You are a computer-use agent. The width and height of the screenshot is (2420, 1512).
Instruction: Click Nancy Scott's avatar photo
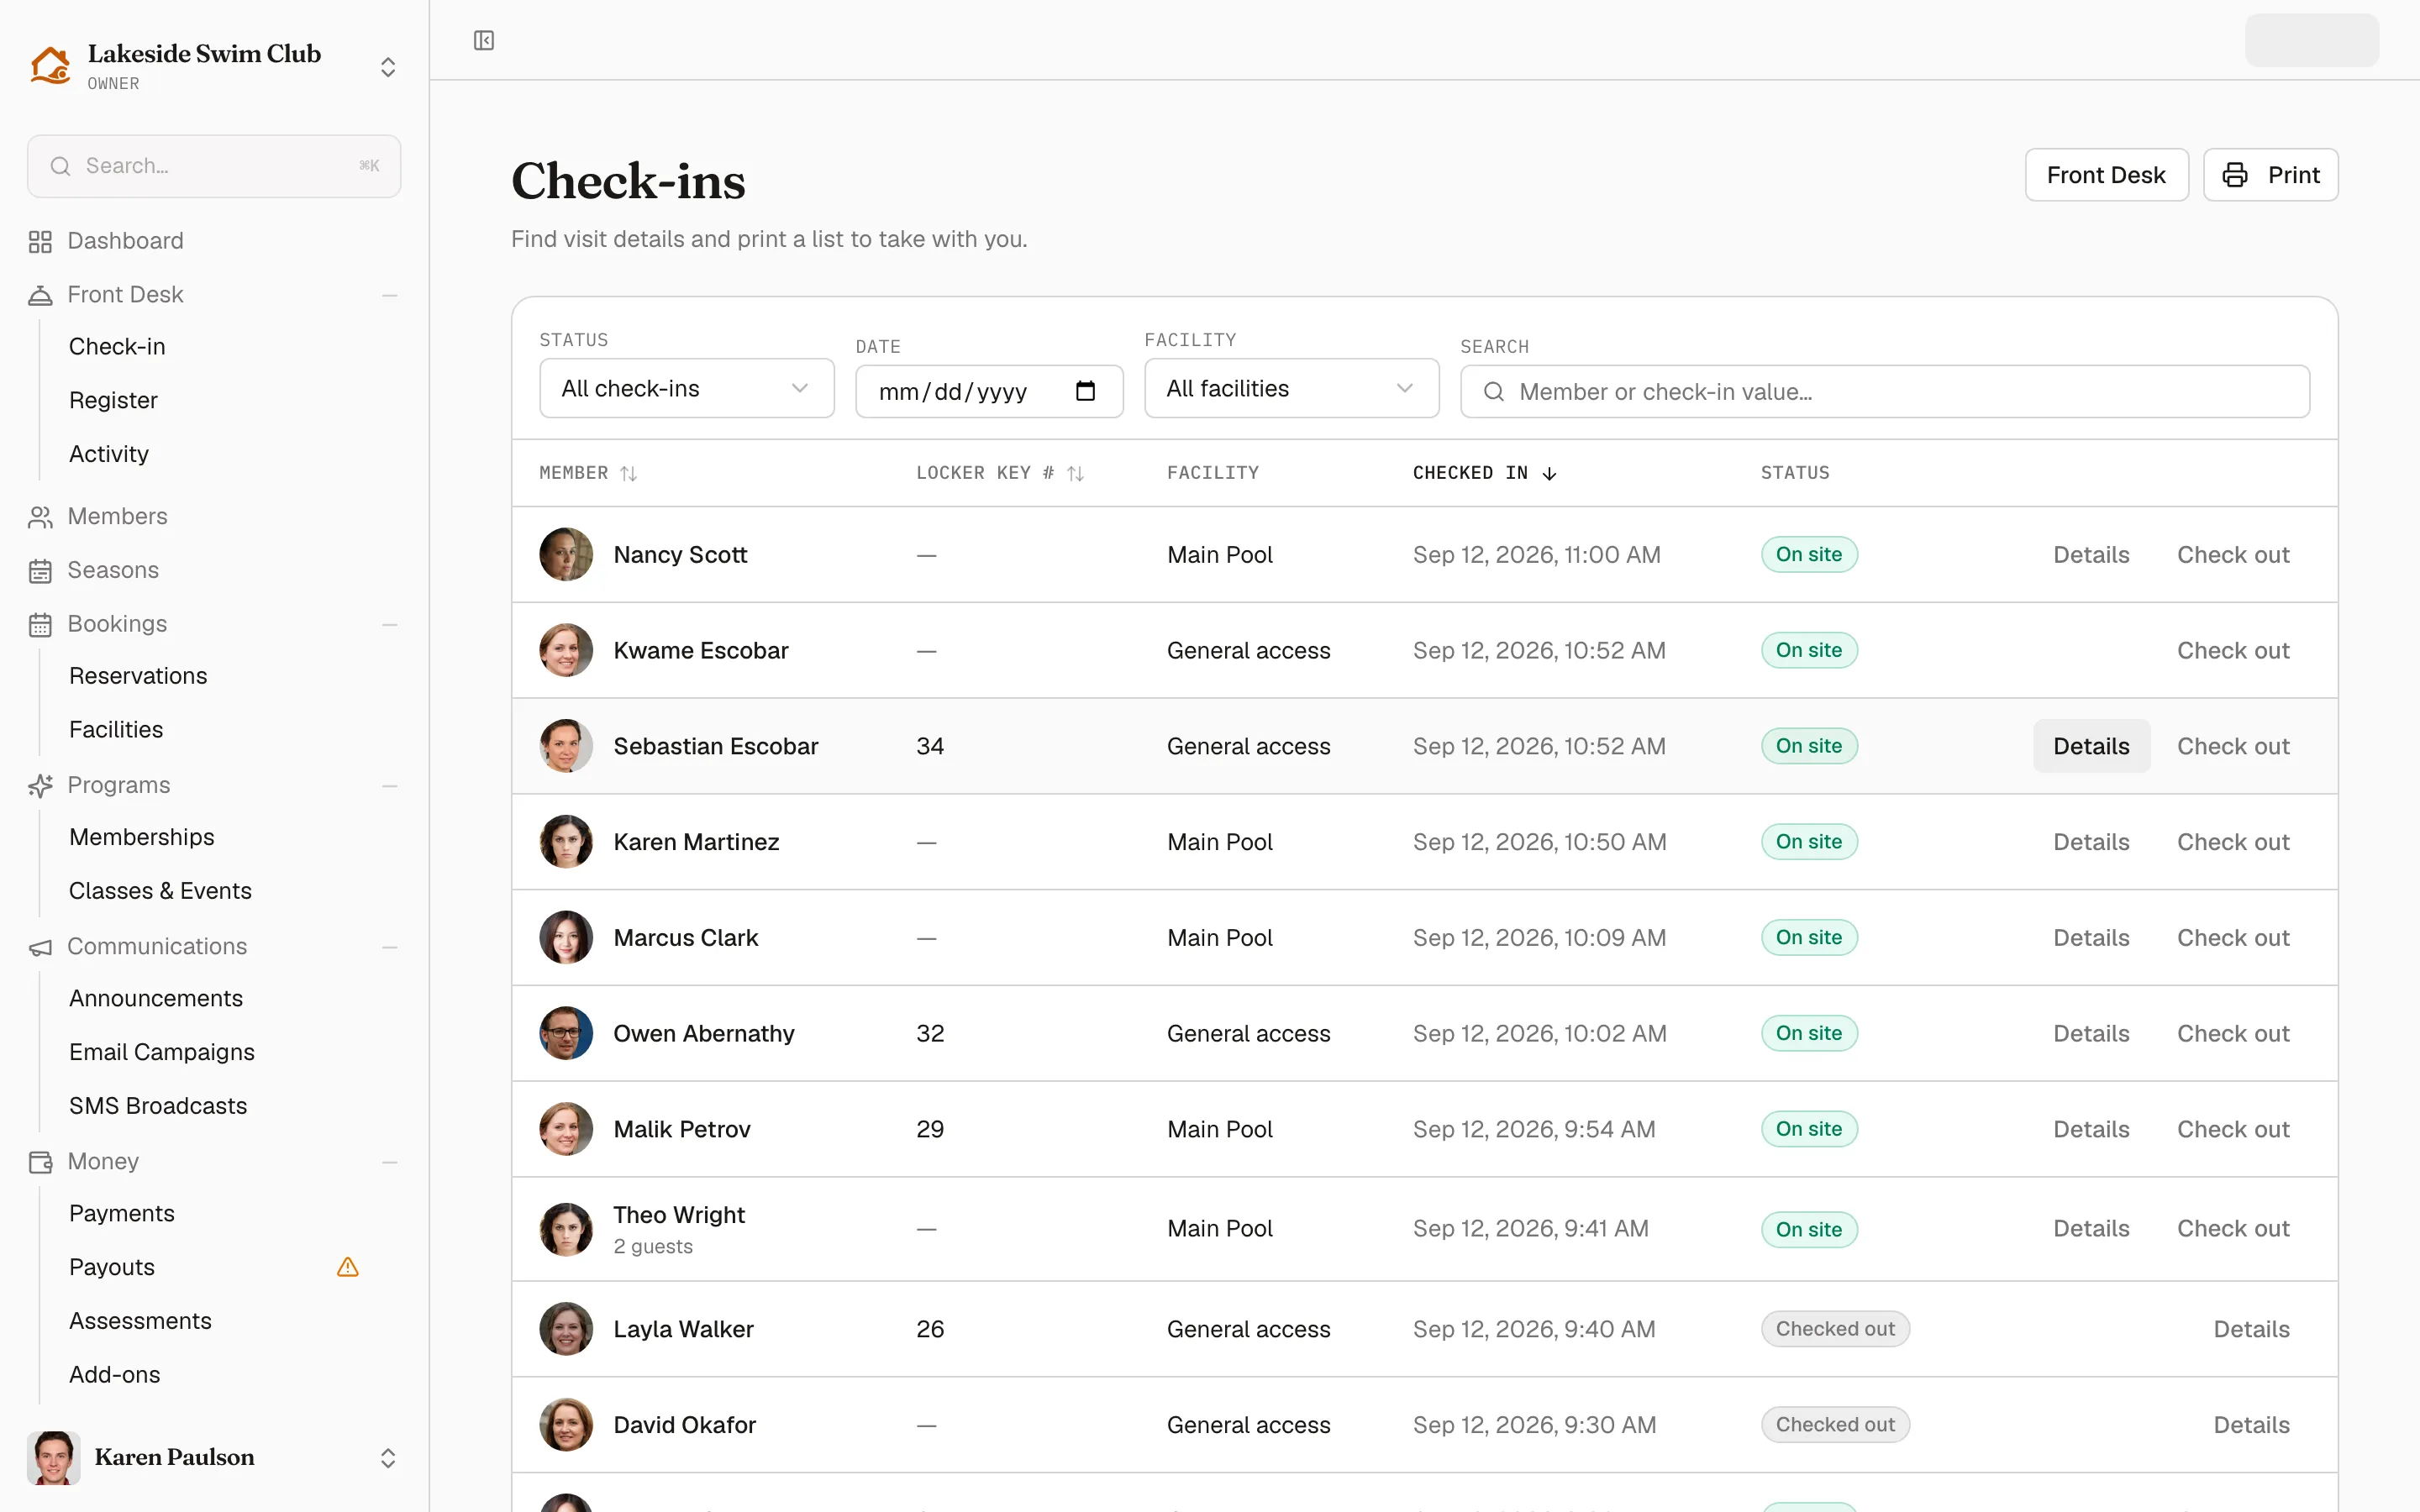coord(566,554)
